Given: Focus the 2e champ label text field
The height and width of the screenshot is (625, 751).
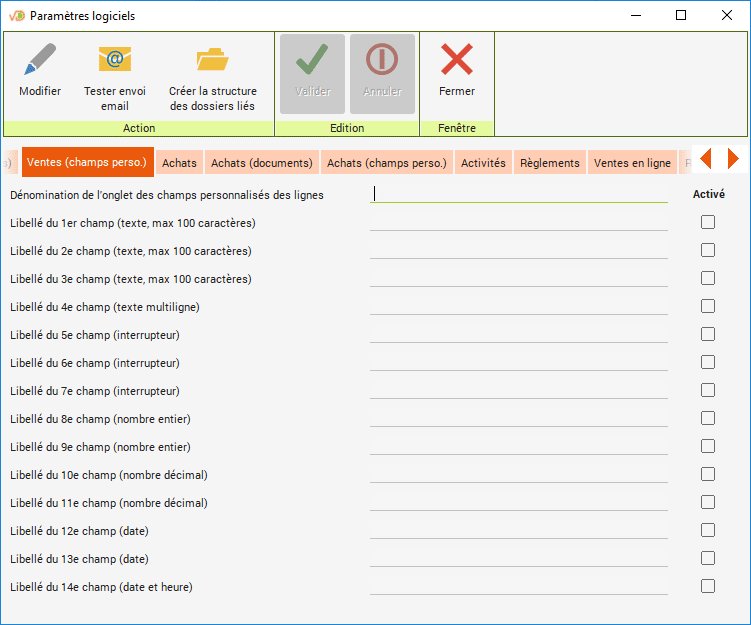Looking at the screenshot, I should click(x=518, y=250).
